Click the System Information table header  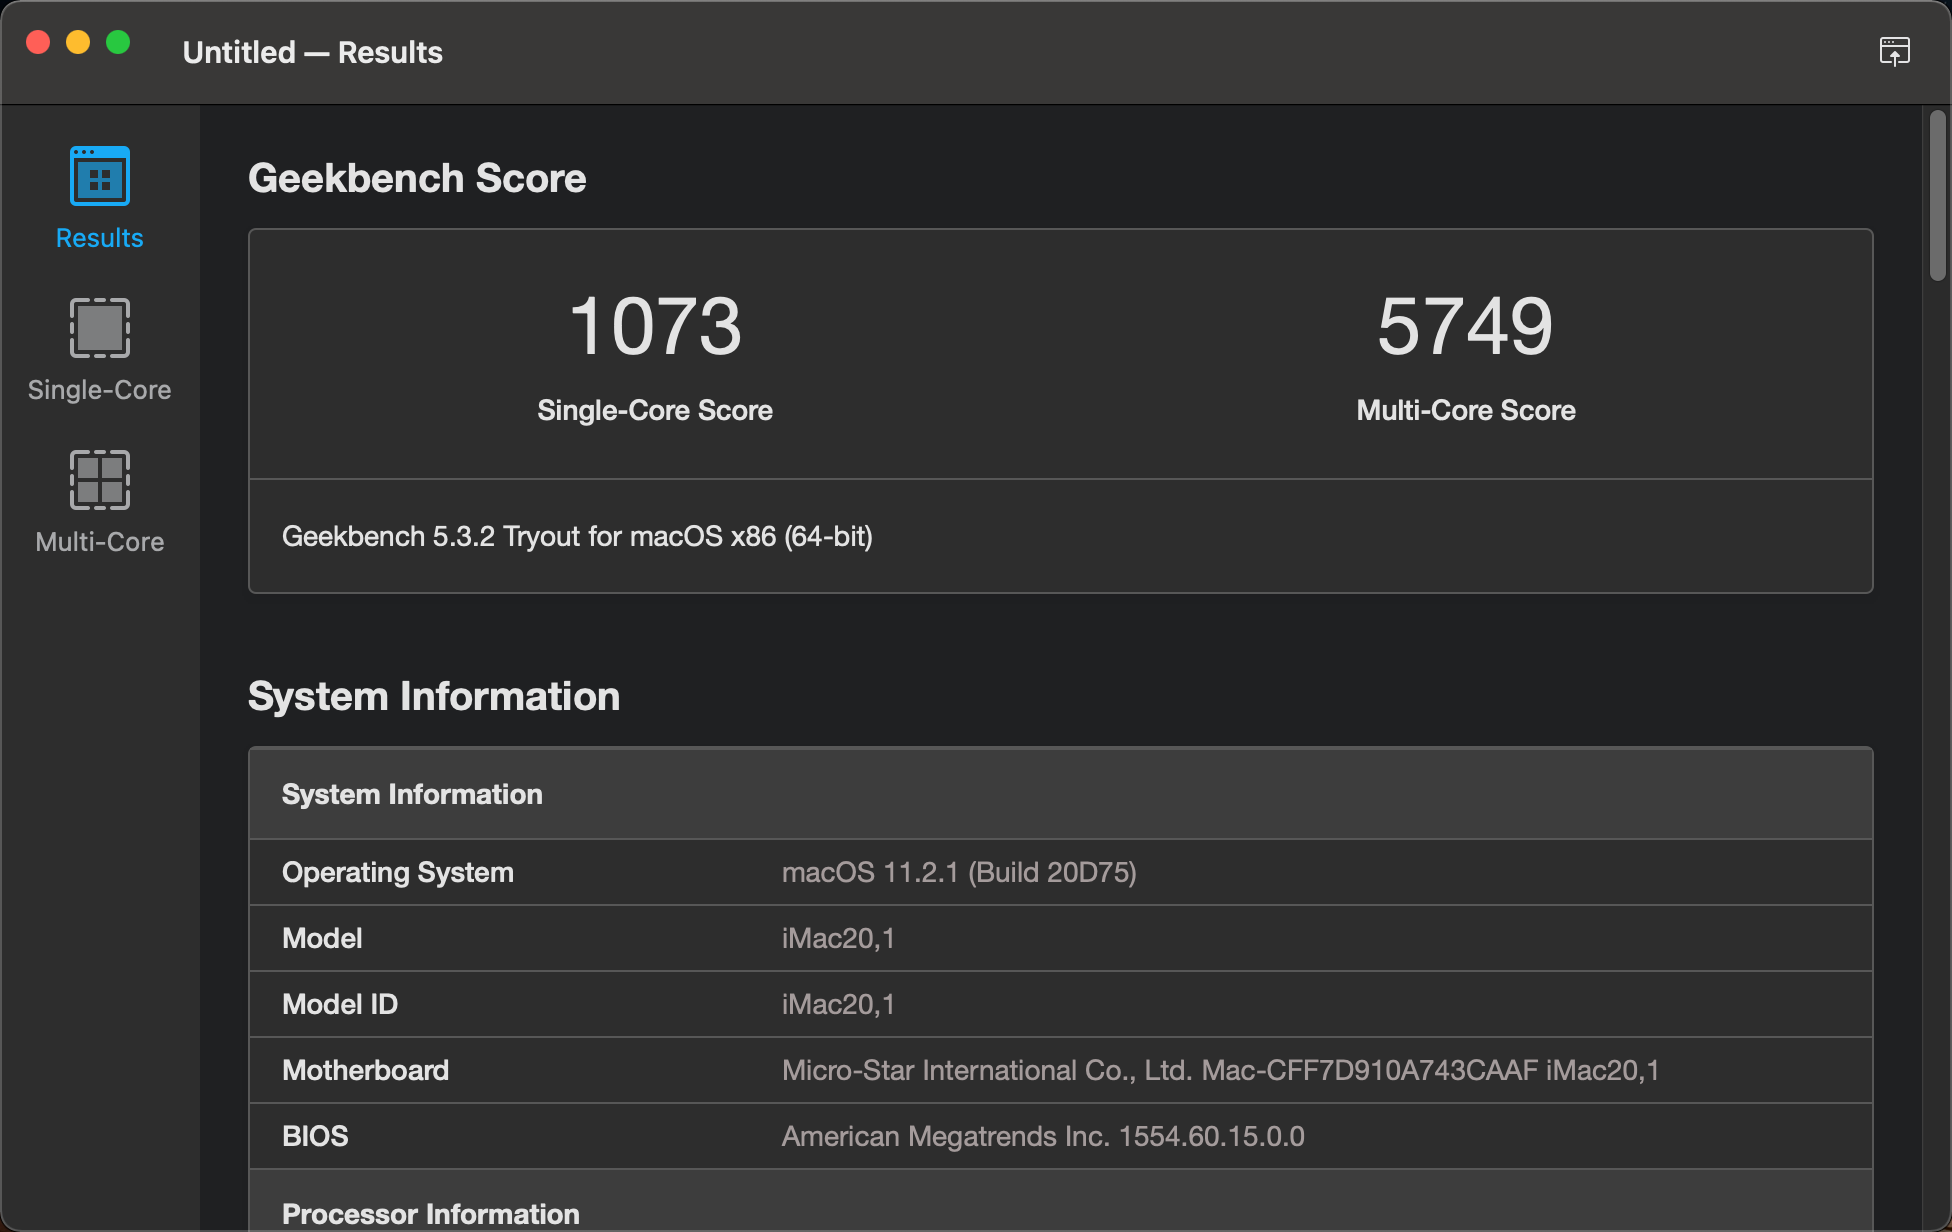pyautogui.click(x=412, y=794)
